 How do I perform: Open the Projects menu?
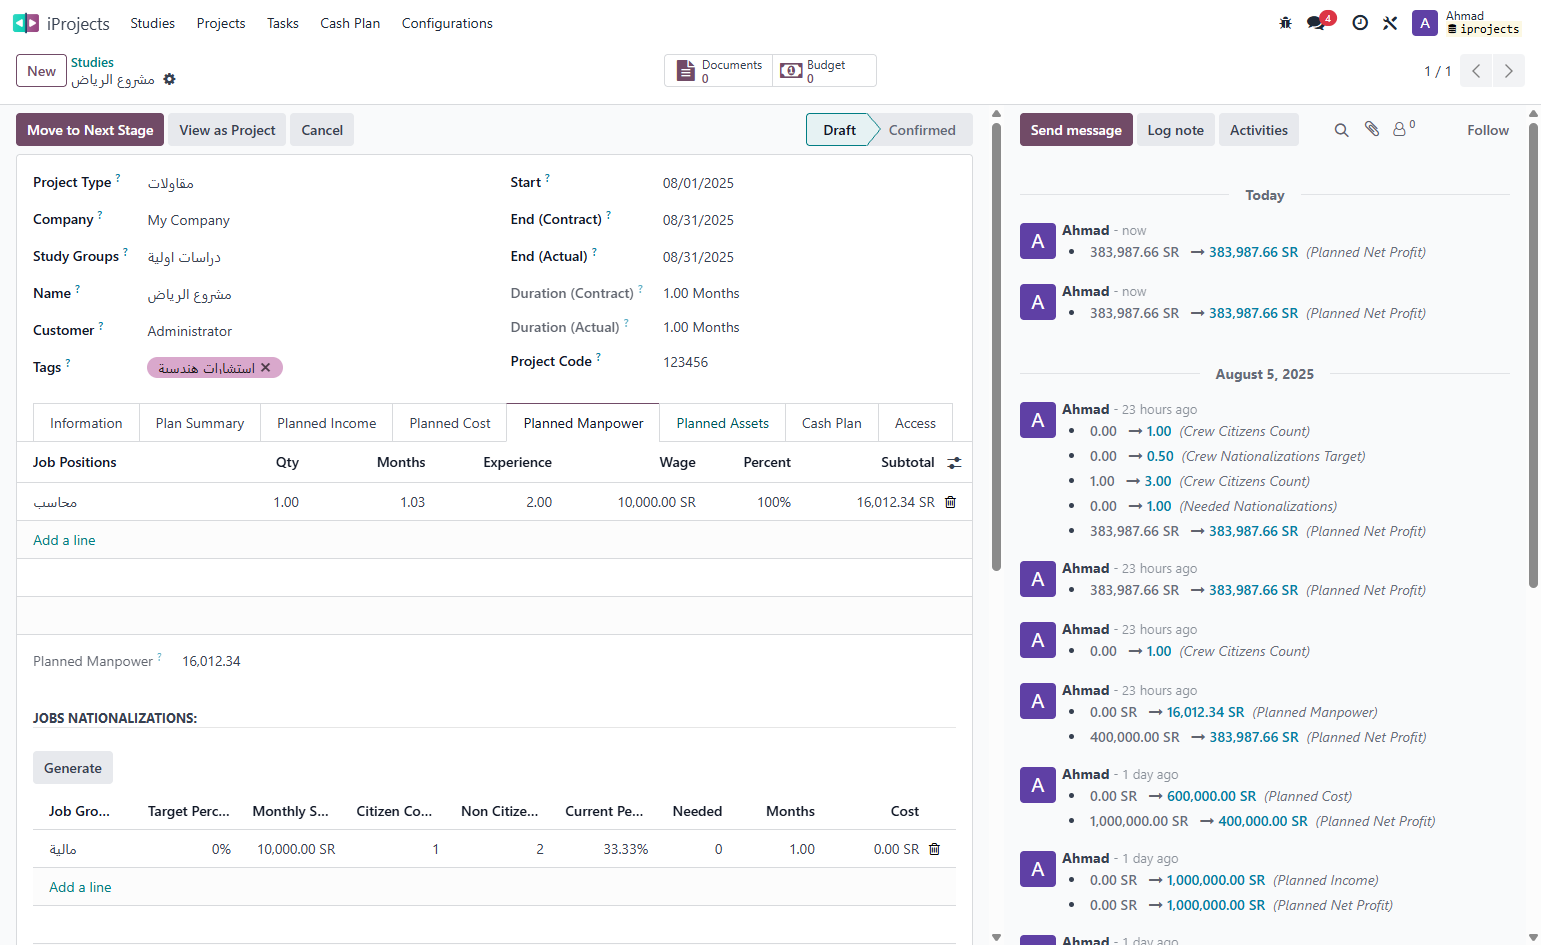click(x=221, y=23)
